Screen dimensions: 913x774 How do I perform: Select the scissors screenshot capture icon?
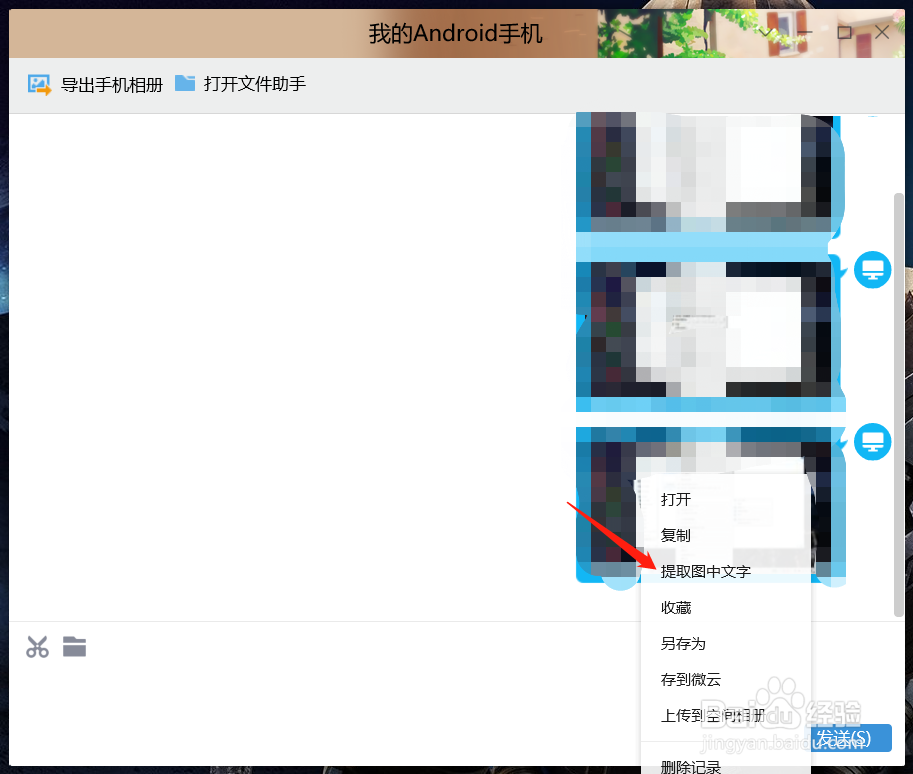point(36,647)
